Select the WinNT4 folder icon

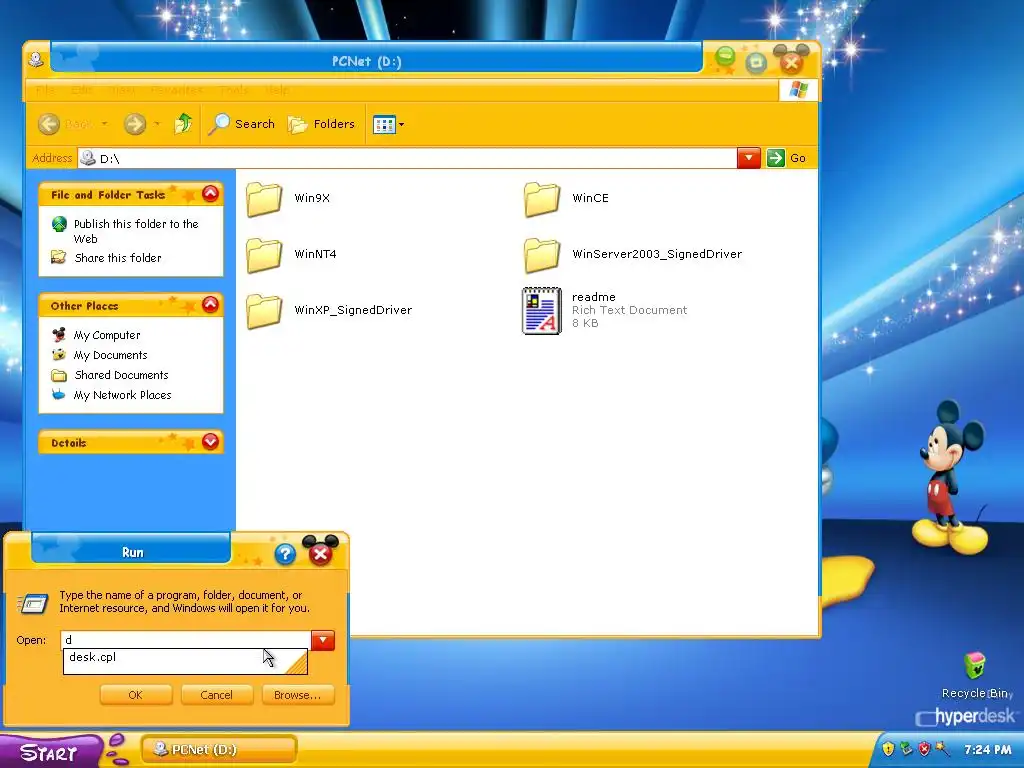click(264, 255)
